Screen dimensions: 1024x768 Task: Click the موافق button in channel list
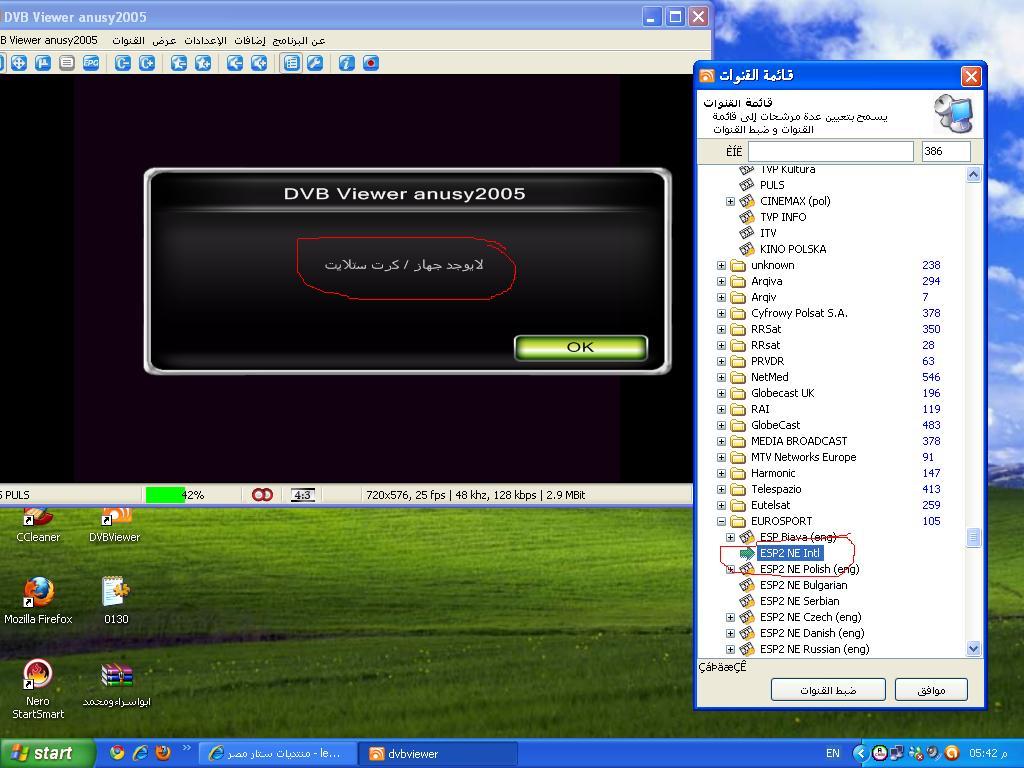tap(931, 690)
